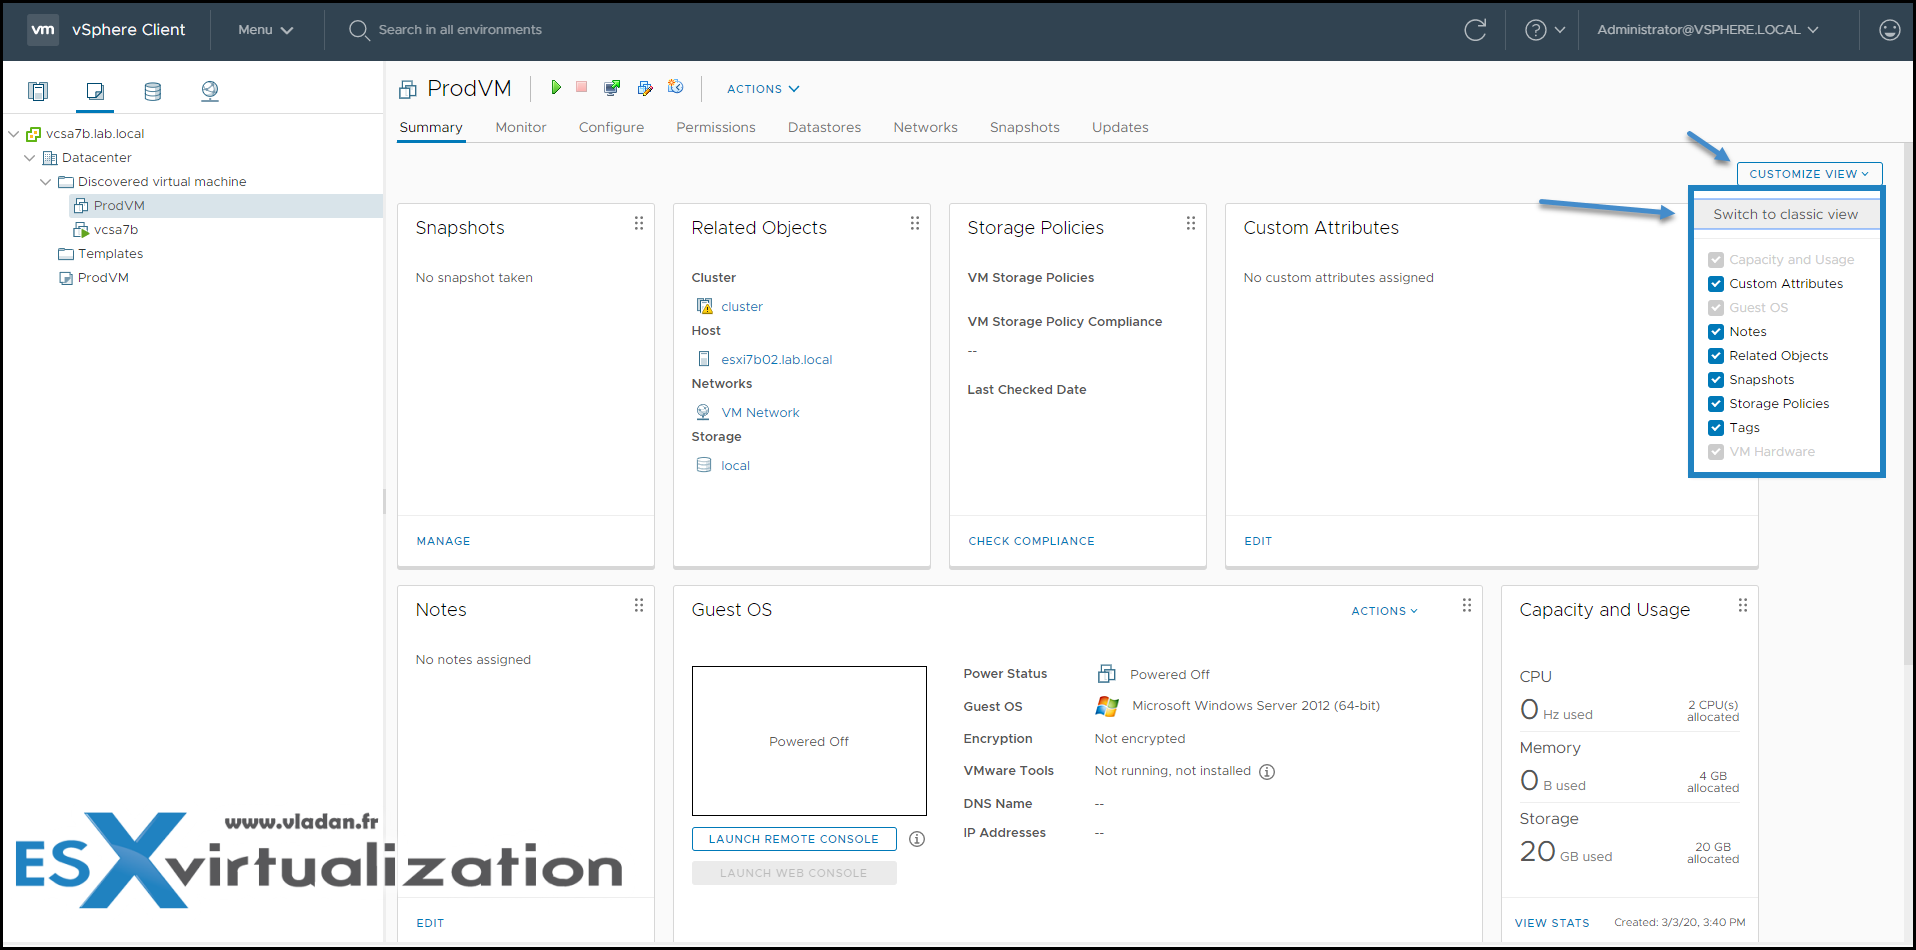Open the Customize View dropdown
The image size is (1916, 950).
pyautogui.click(x=1809, y=174)
